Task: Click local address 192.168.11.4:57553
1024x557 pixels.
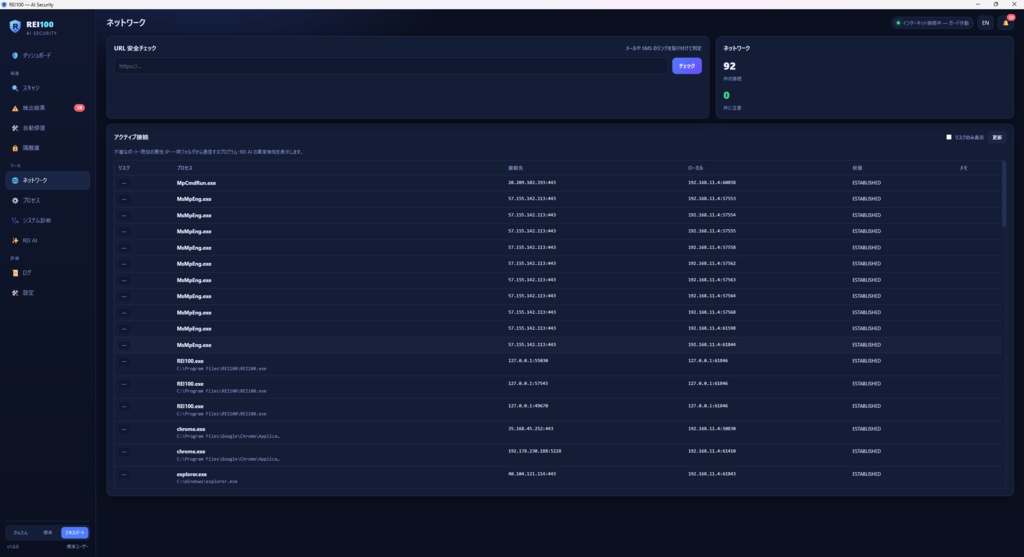Action: click(711, 199)
